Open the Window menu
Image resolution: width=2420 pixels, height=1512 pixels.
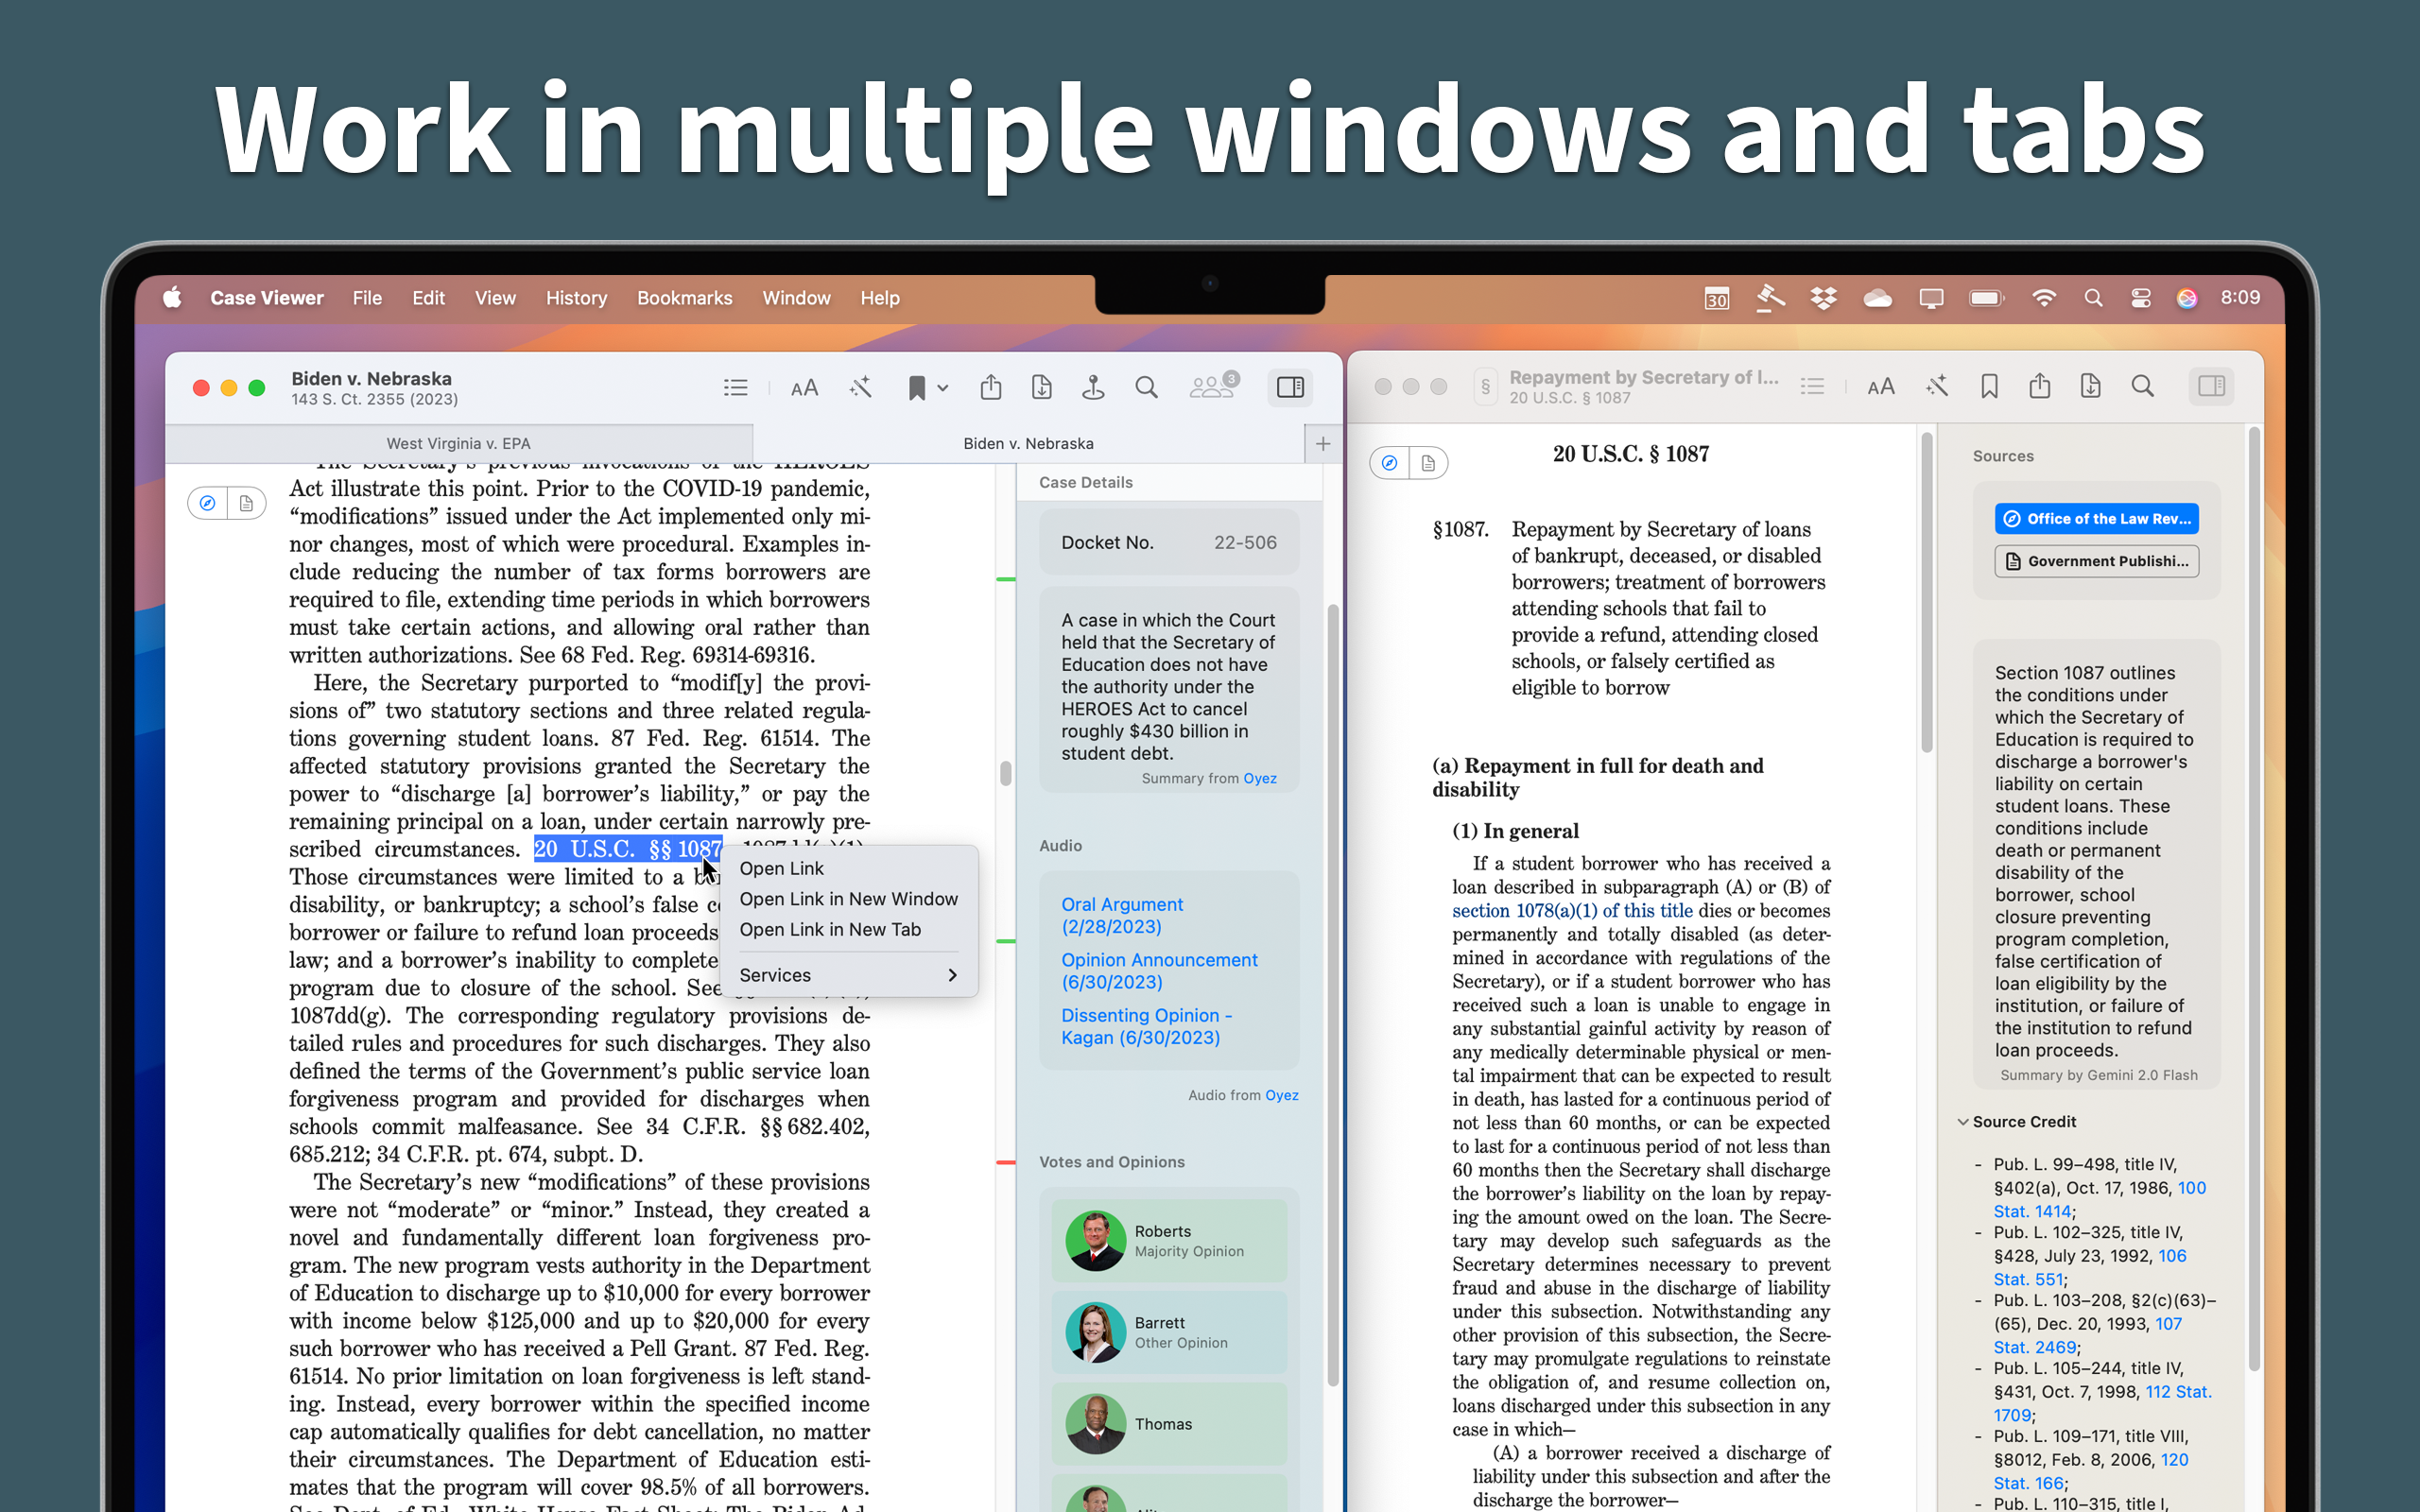pos(796,298)
